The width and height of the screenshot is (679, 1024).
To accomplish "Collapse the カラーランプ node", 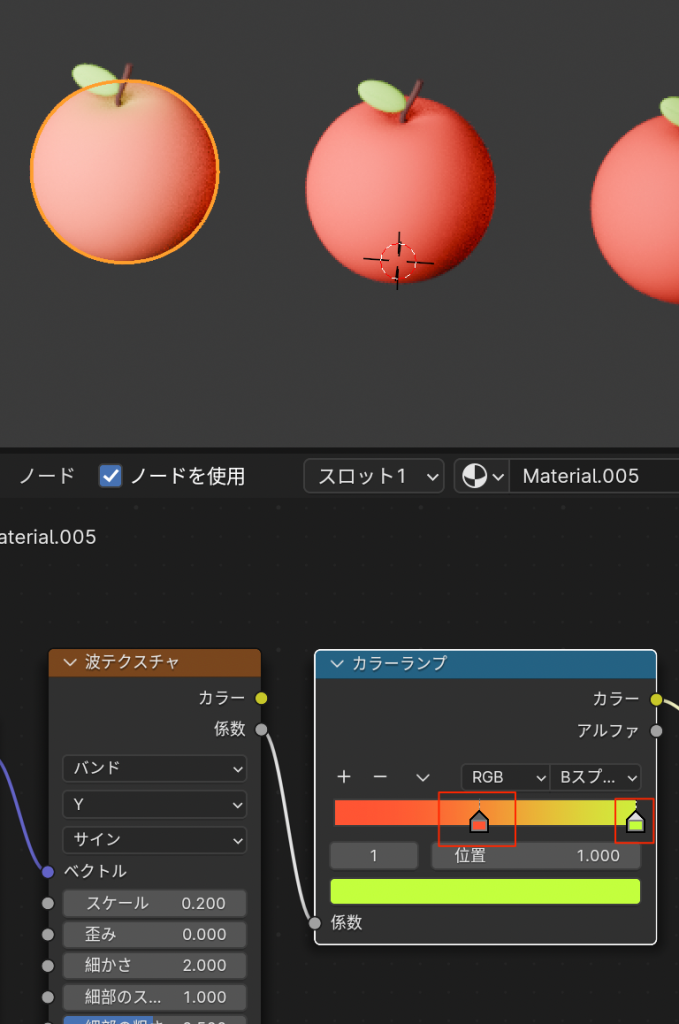I will coord(336,663).
